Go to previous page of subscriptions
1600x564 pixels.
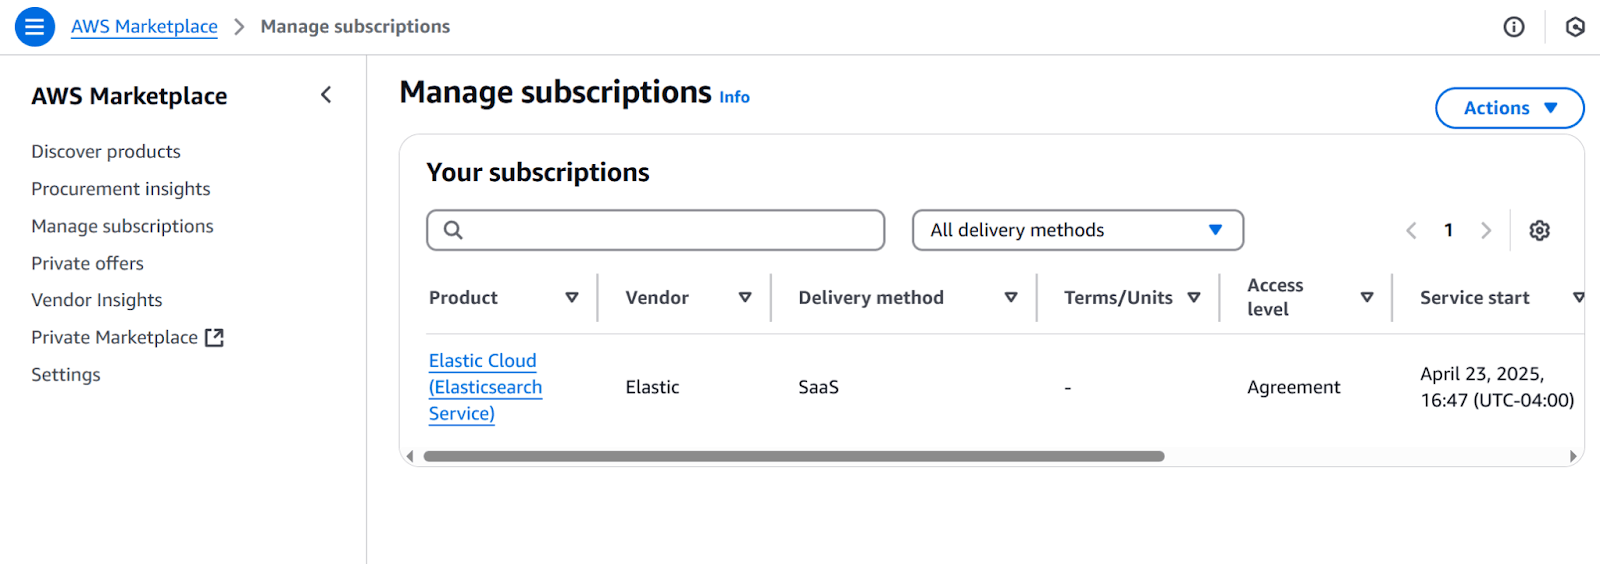(x=1411, y=231)
